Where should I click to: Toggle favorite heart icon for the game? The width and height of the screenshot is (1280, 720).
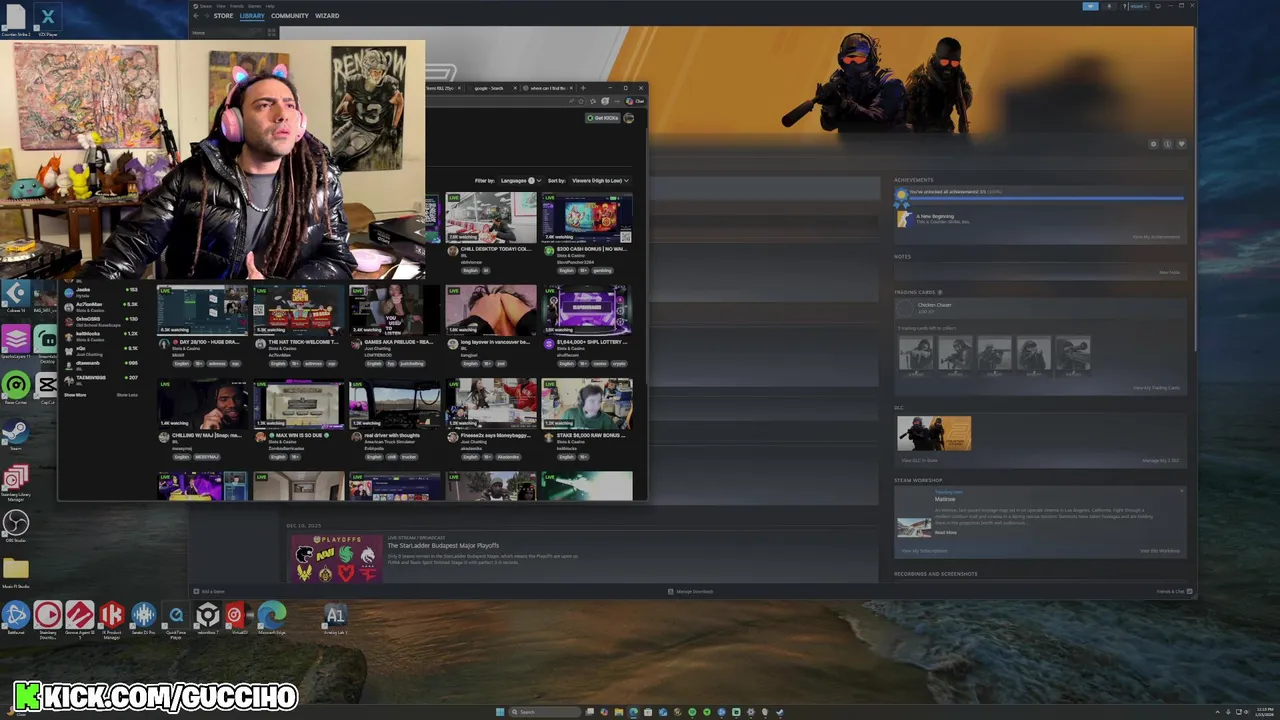point(1181,144)
